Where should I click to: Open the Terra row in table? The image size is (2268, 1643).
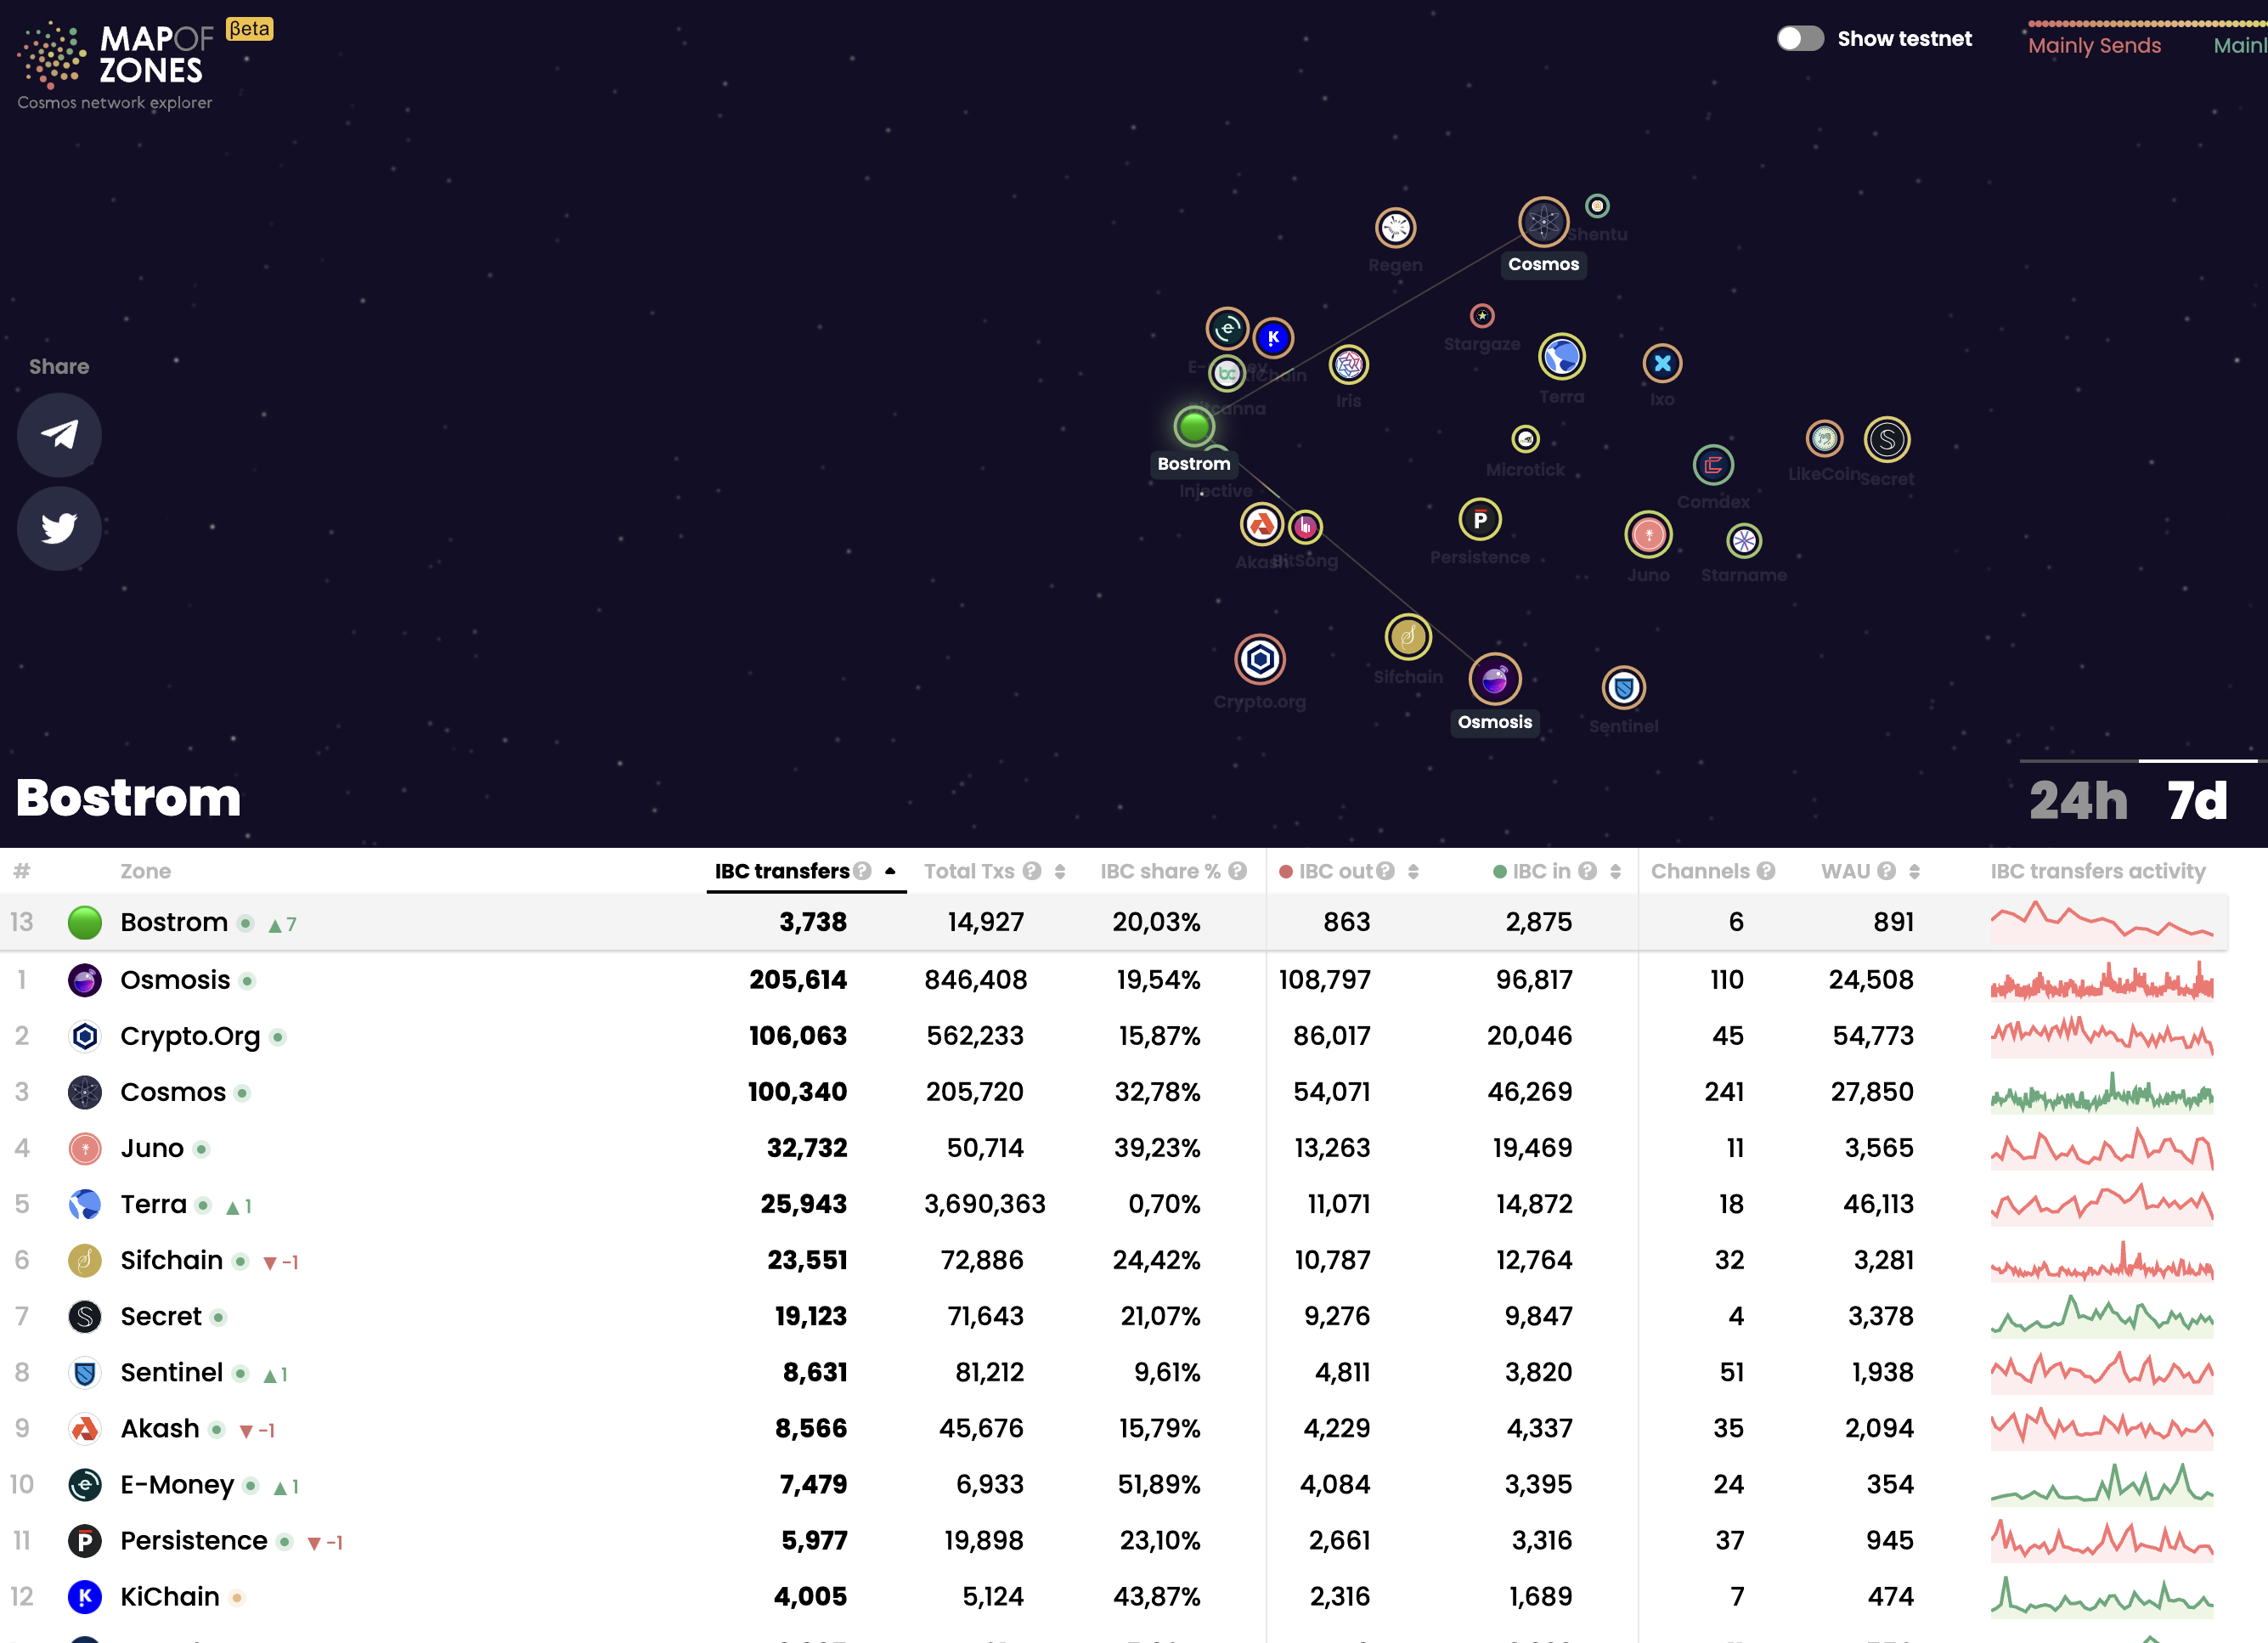pyautogui.click(x=153, y=1204)
